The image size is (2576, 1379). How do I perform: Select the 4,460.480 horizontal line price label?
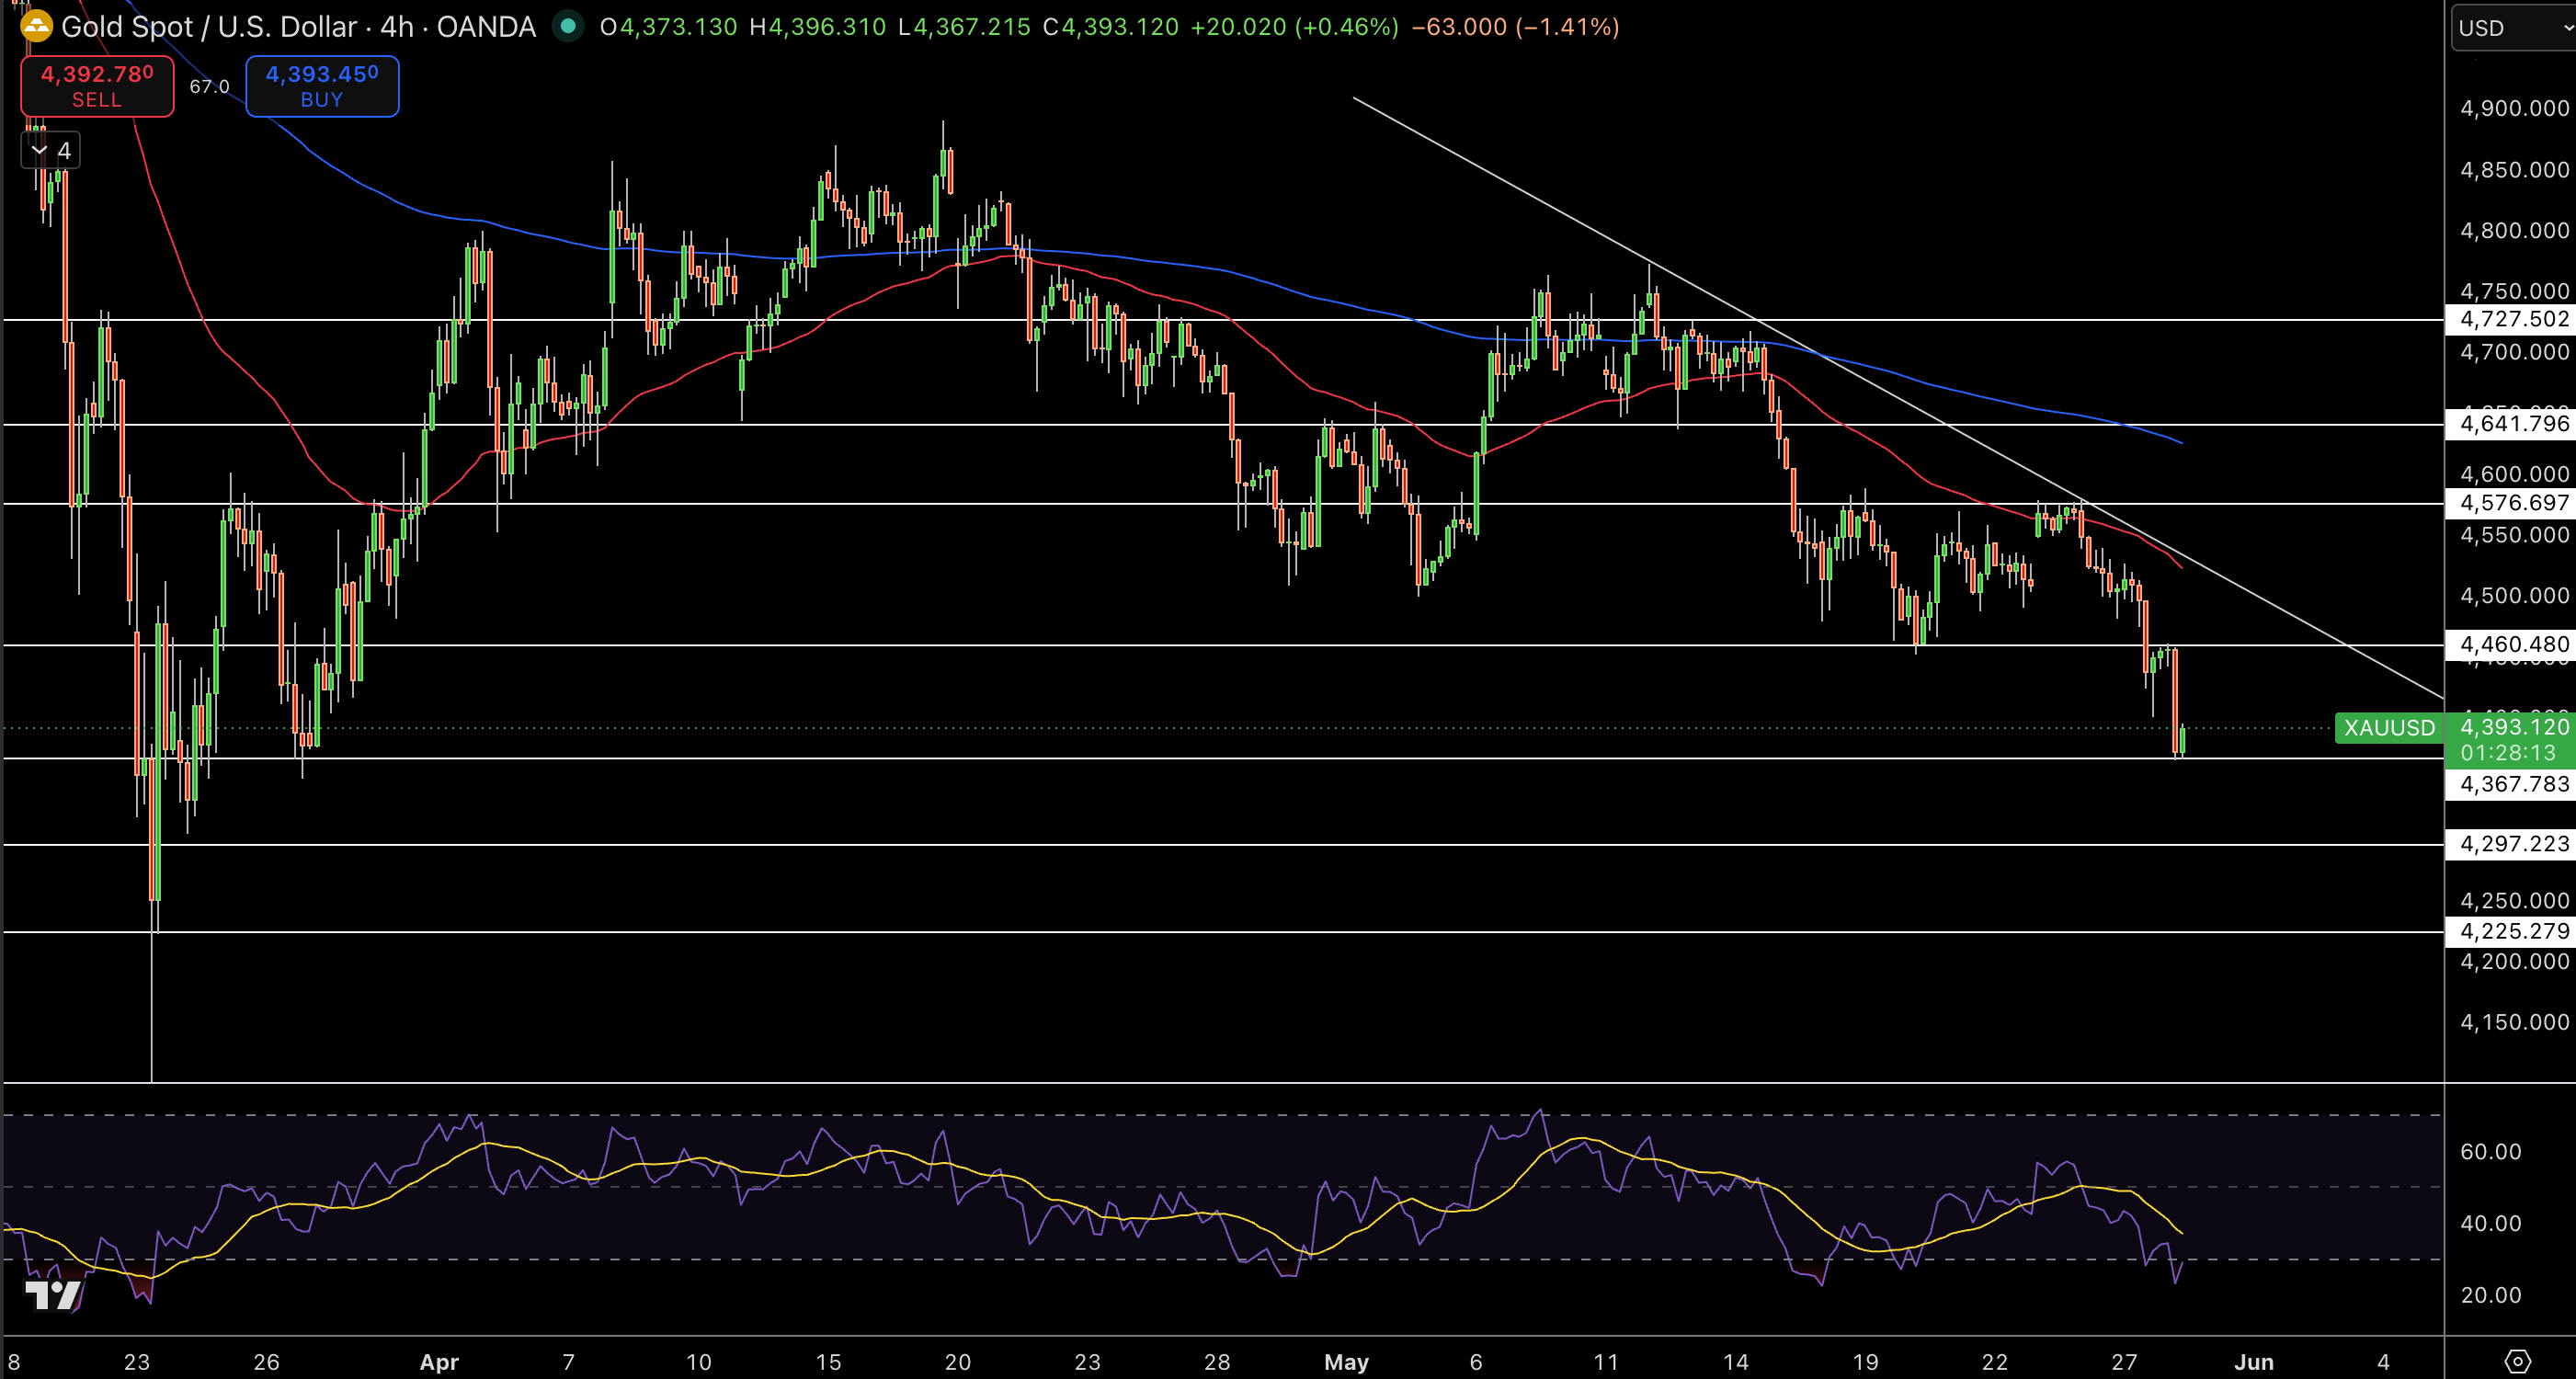coord(2511,644)
